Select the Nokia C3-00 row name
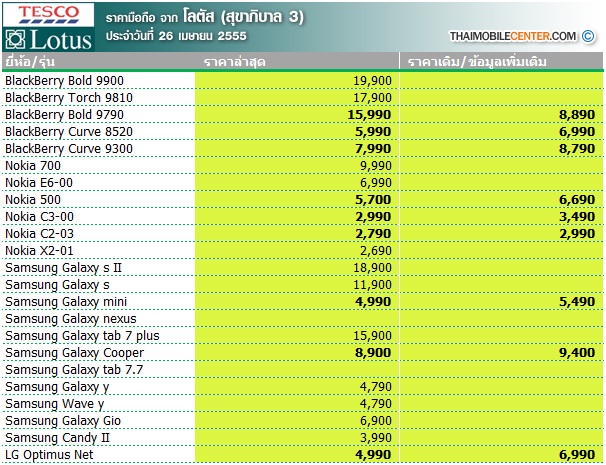 [x=39, y=217]
